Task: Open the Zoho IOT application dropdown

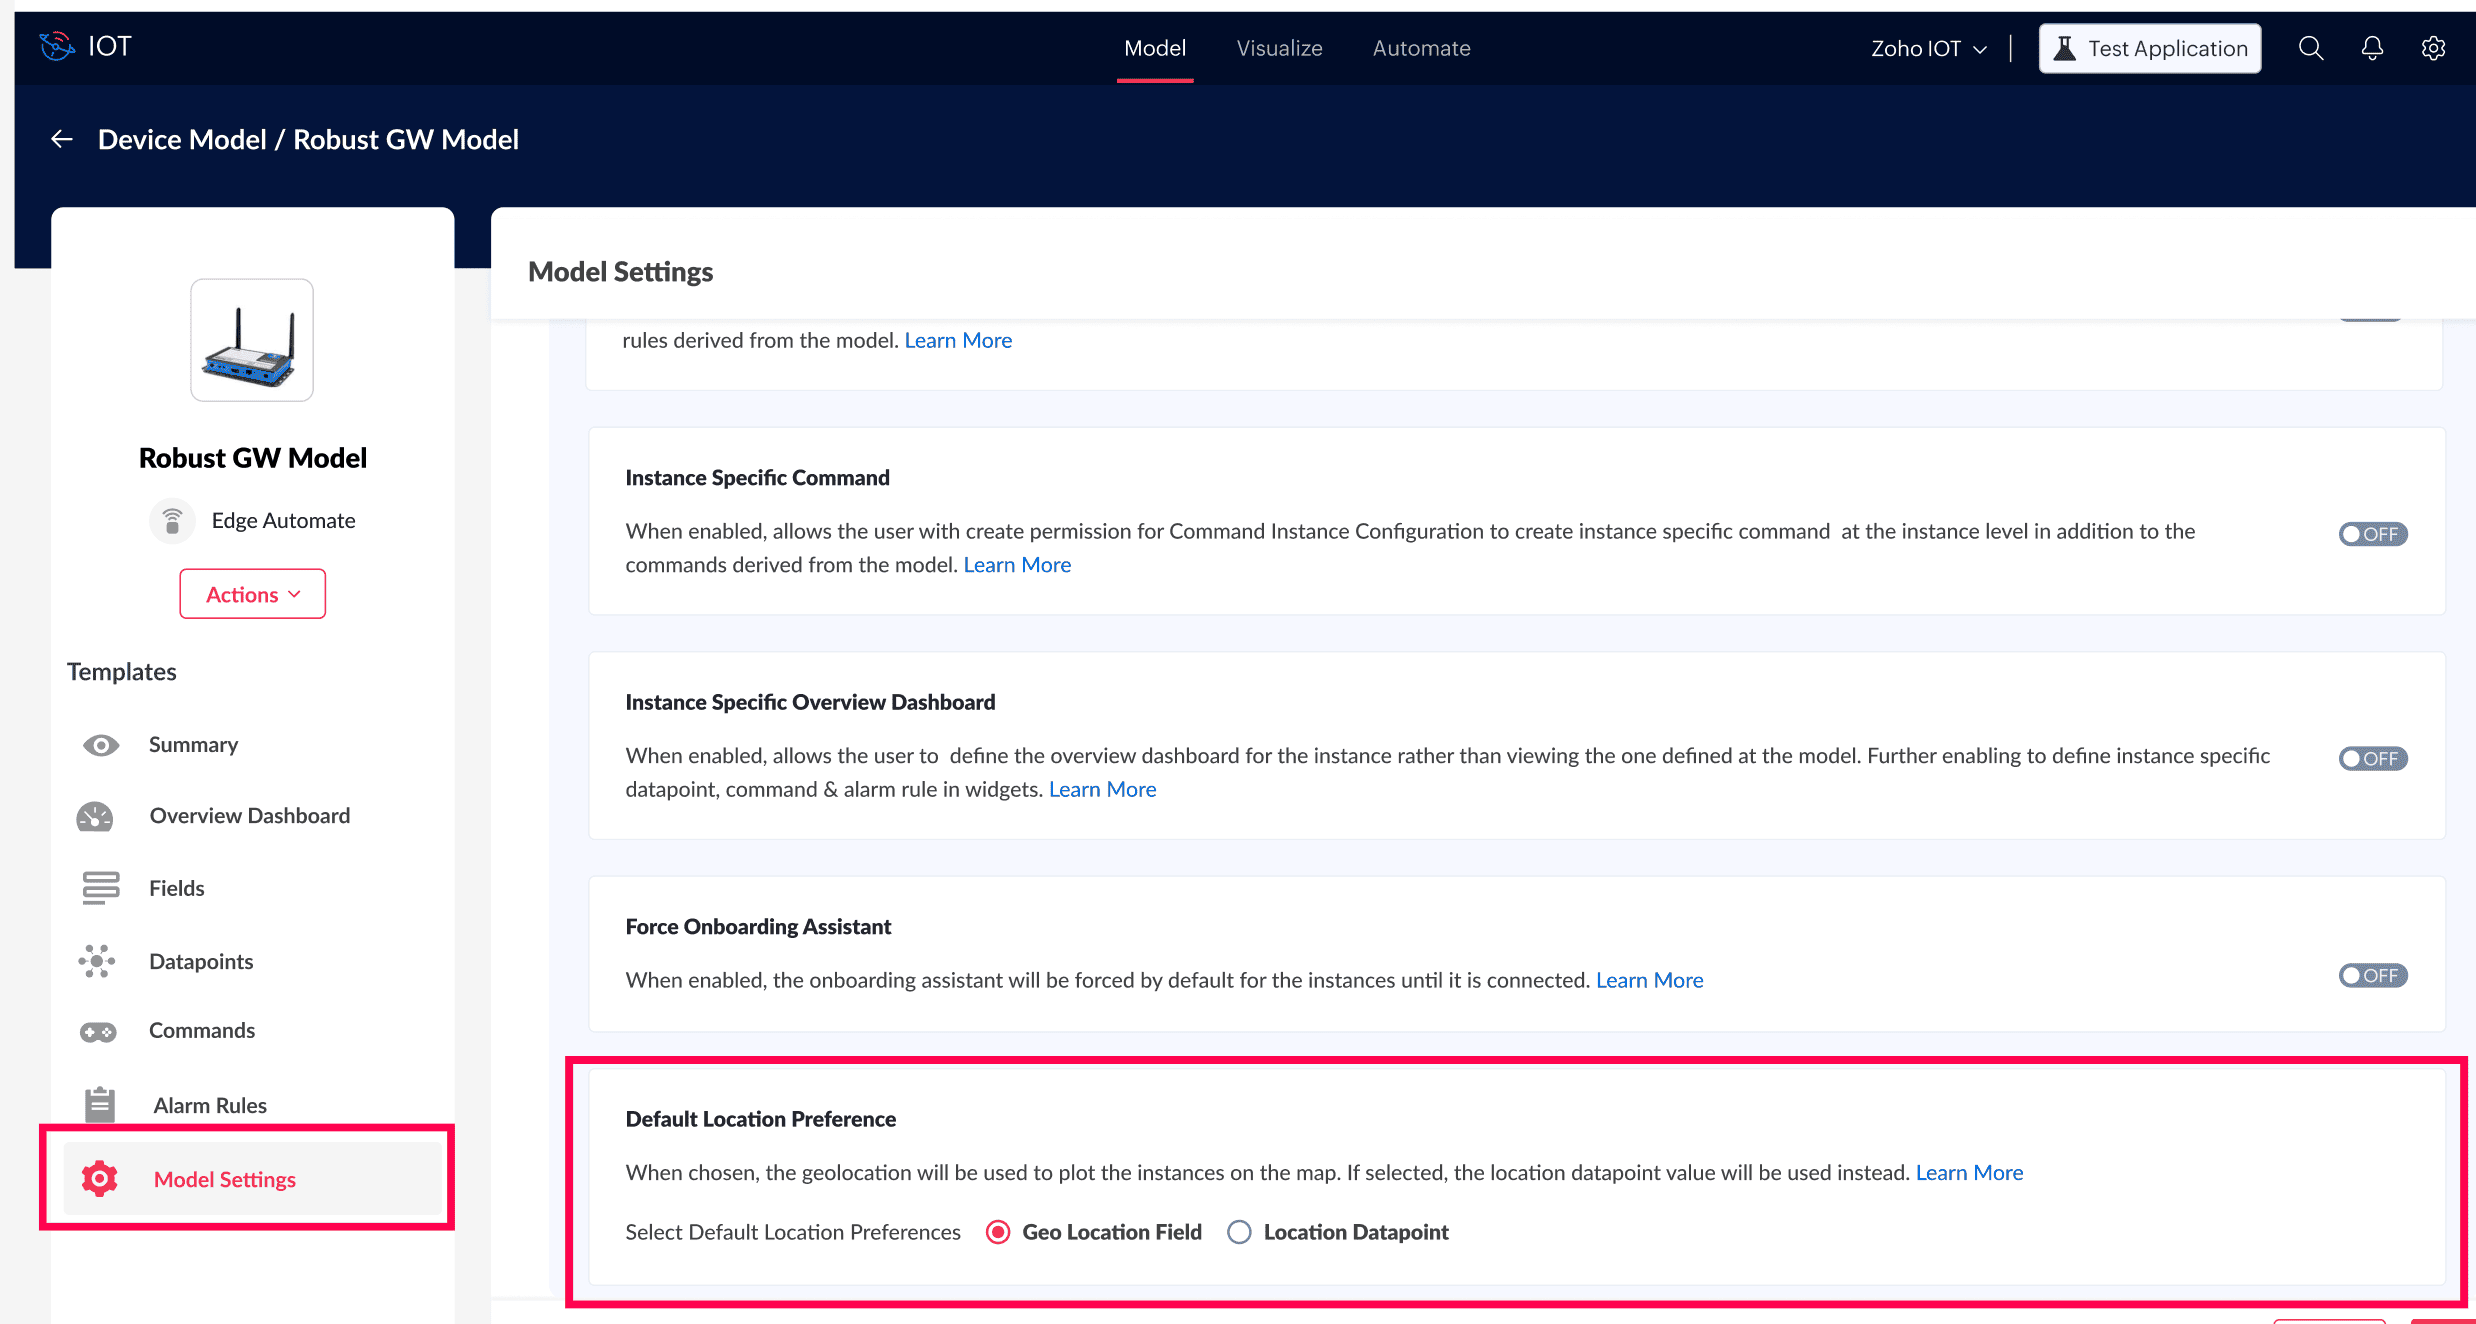Action: [1928, 48]
